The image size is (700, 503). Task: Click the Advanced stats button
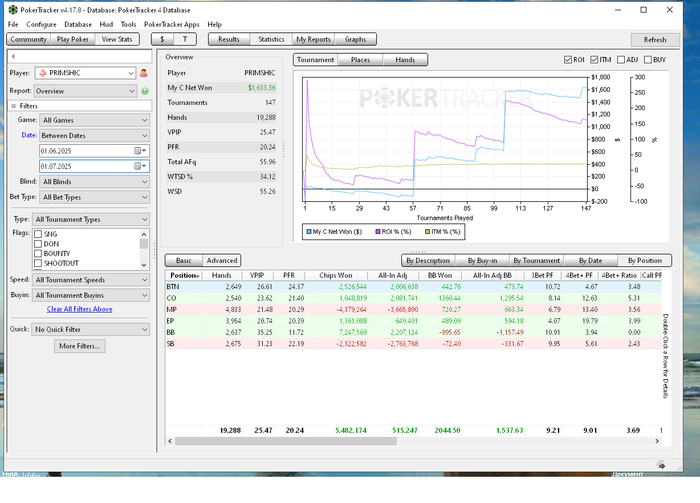coord(221,260)
